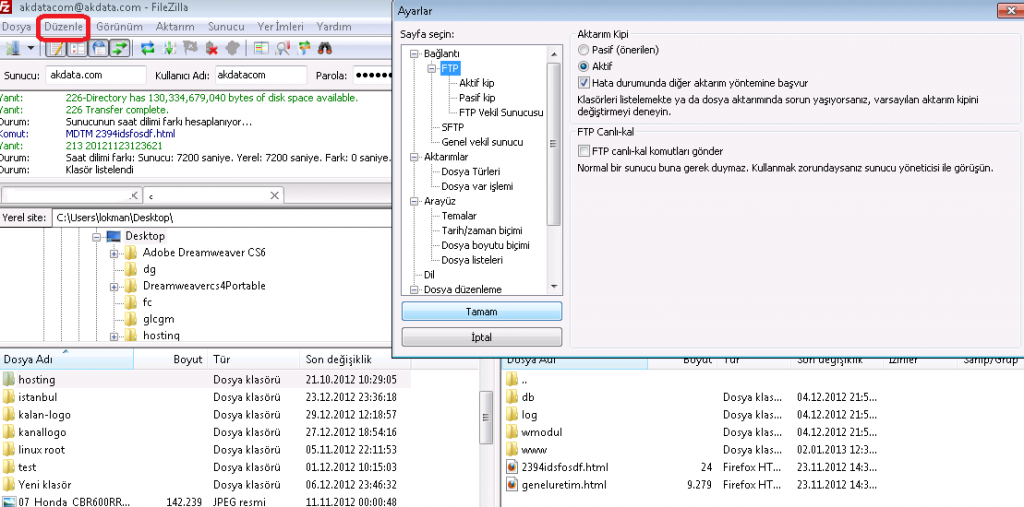Click the reconnect to server icon
1024x507 pixels.
pyautogui.click(x=232, y=48)
